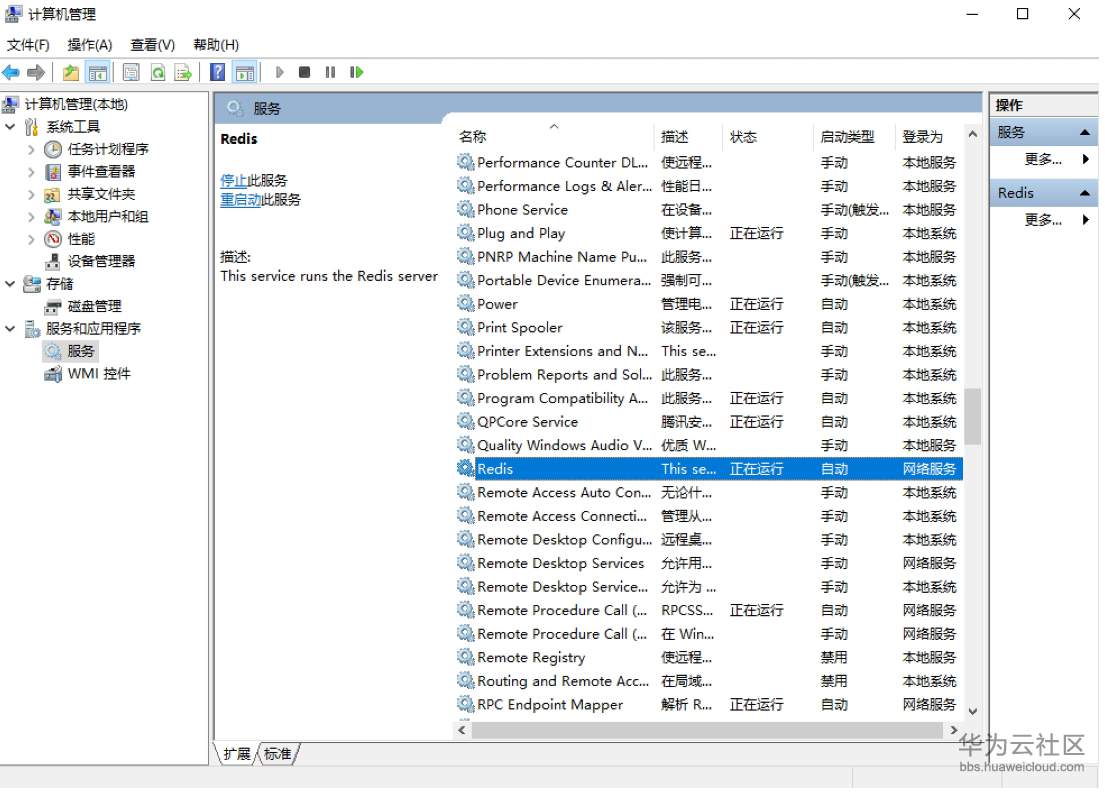Open 设备管理器 in the tree
Image resolution: width=1105 pixels, height=792 pixels.
101,261
